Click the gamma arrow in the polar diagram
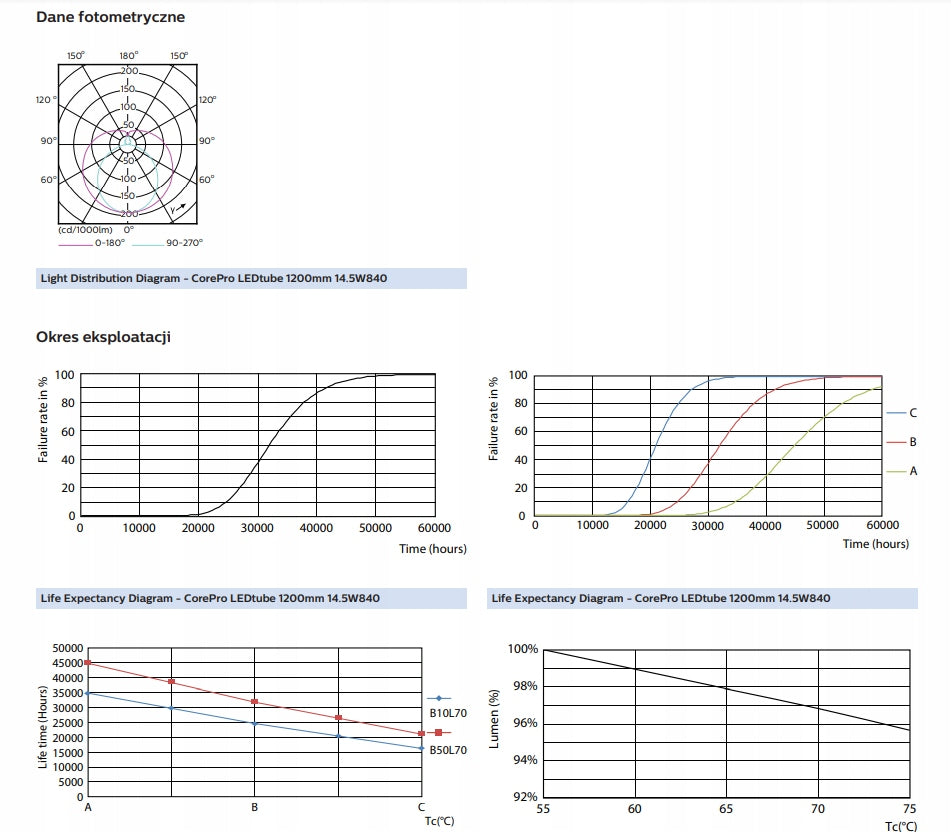This screenshot has height=832, width=951. click(x=178, y=208)
